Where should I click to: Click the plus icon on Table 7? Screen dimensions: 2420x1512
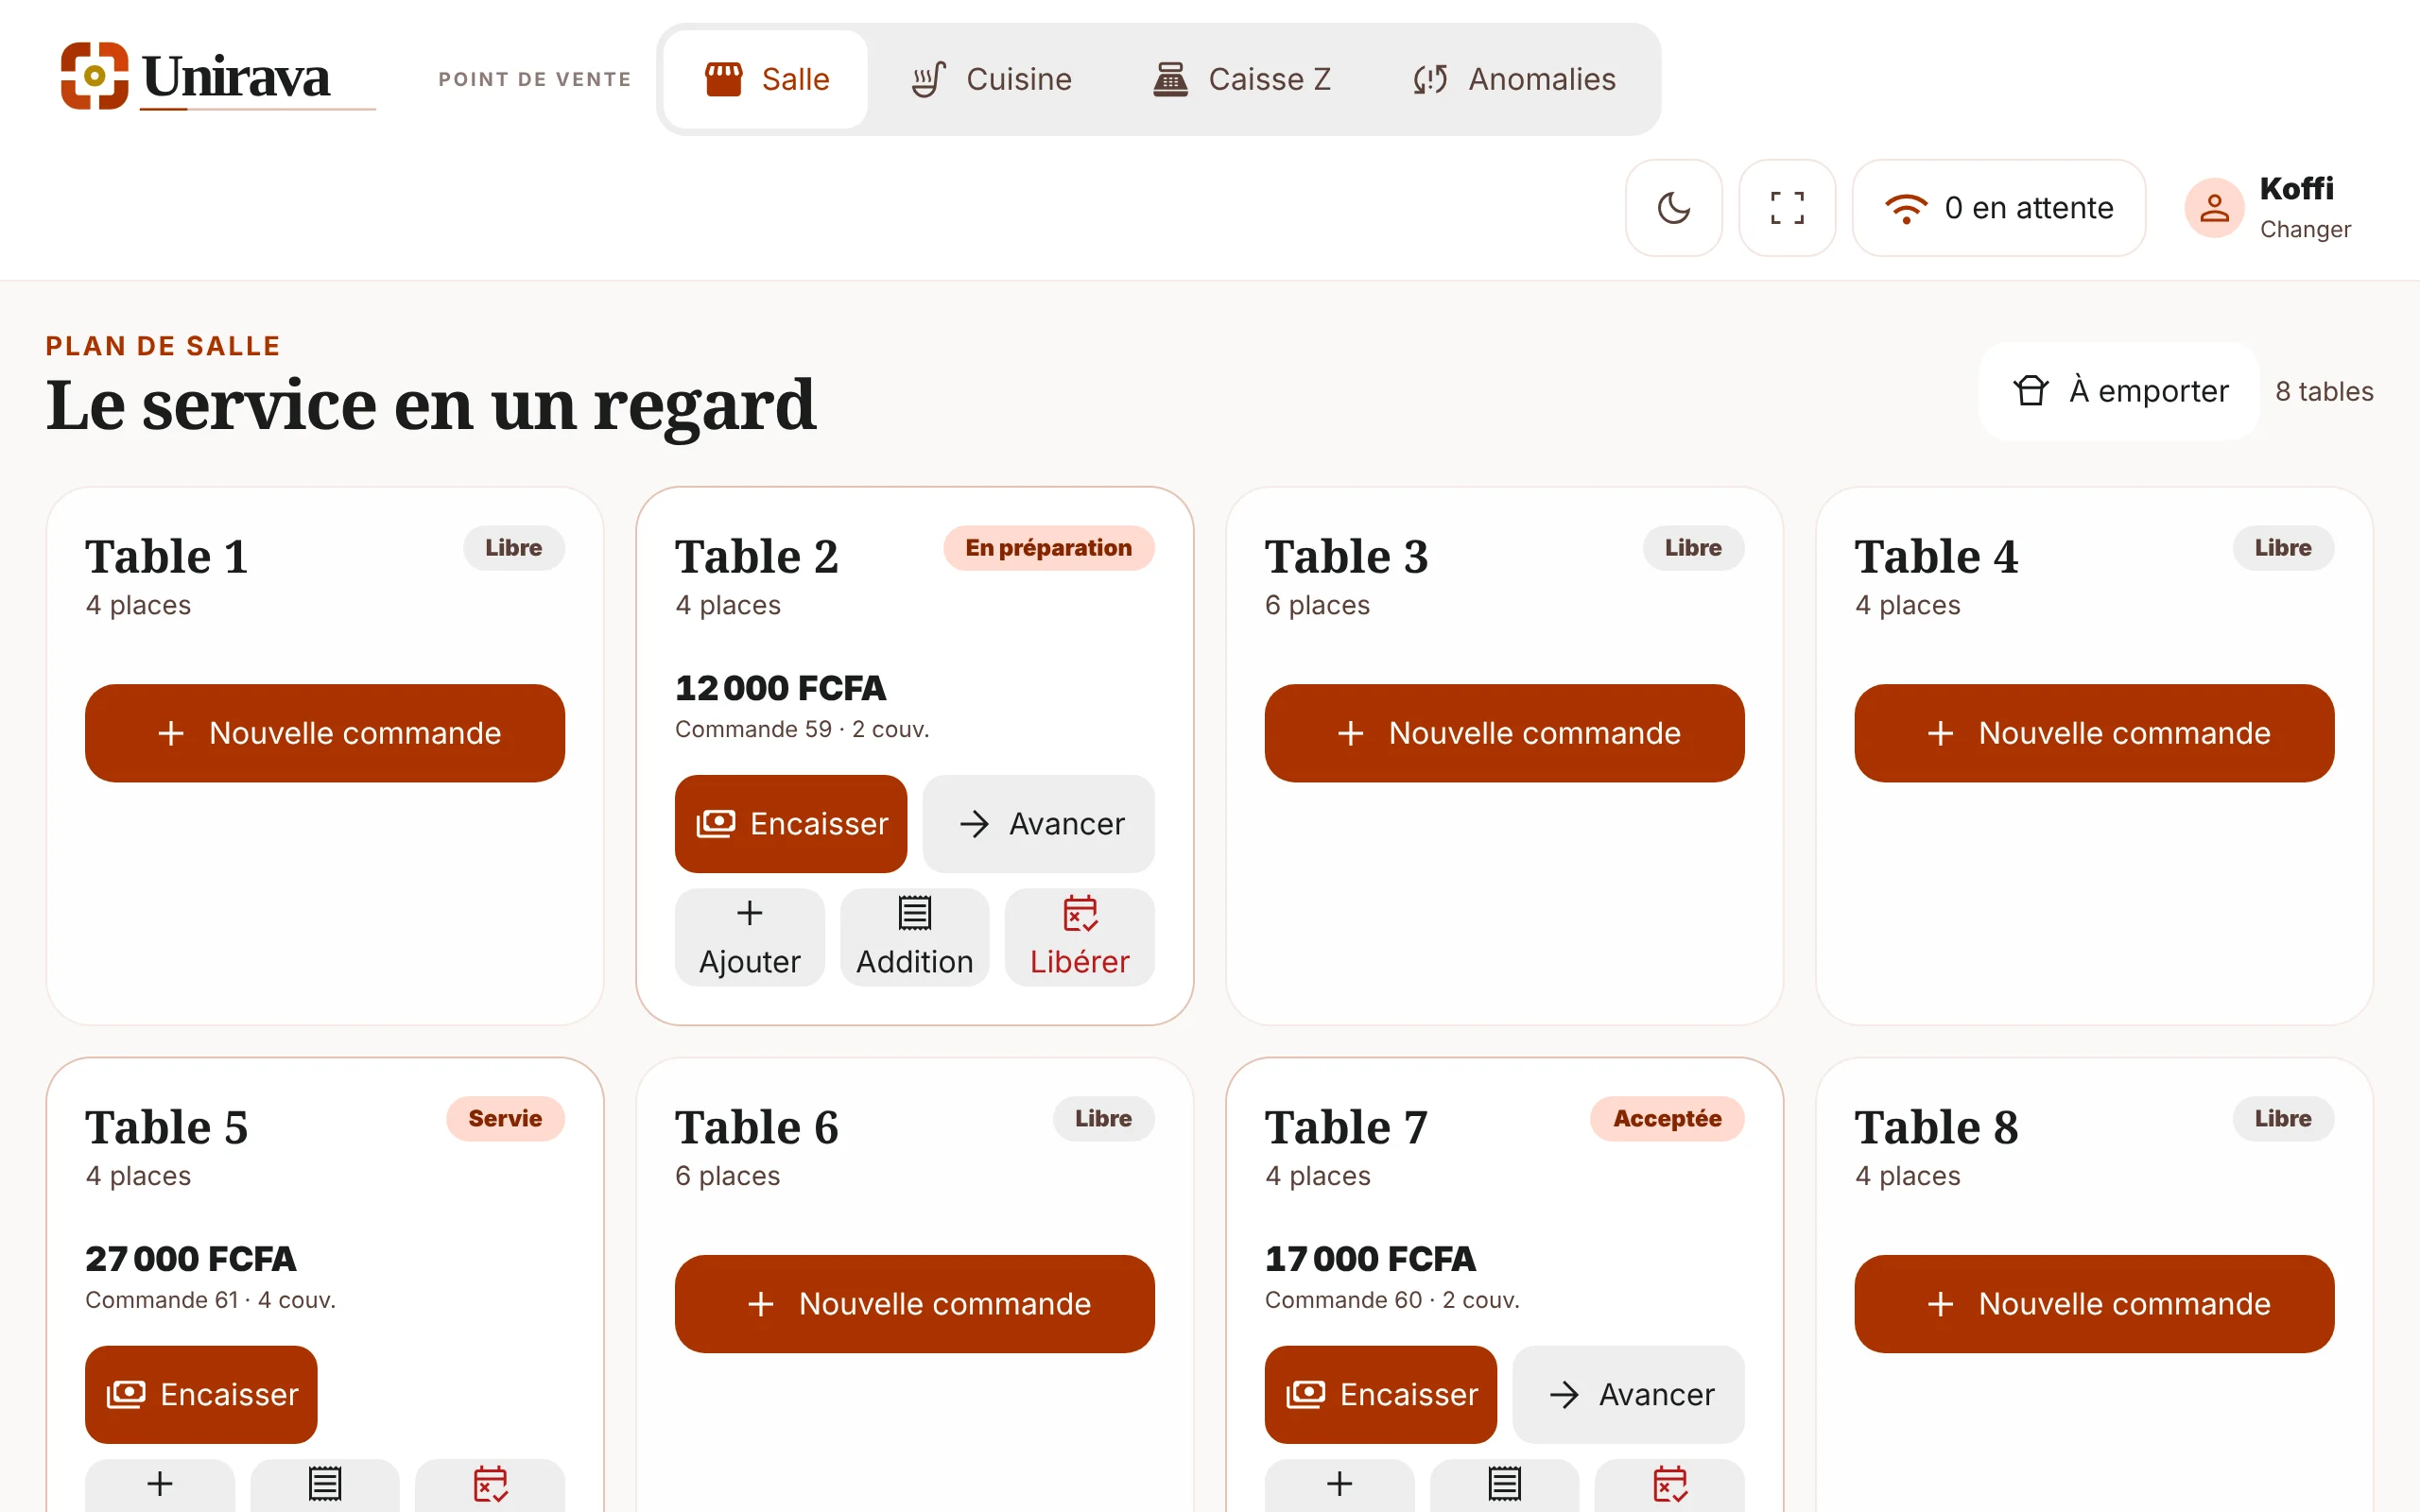point(1339,1485)
